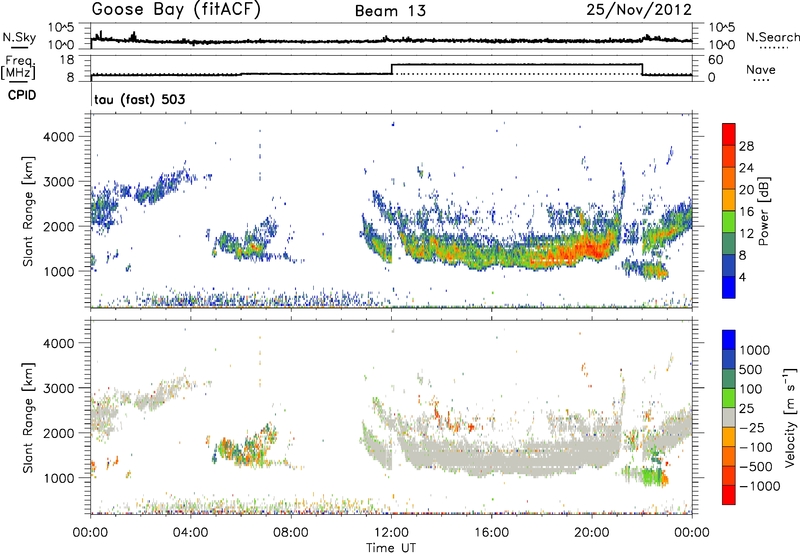
Task: Click the 'Beam 13' label
Action: coord(390,11)
